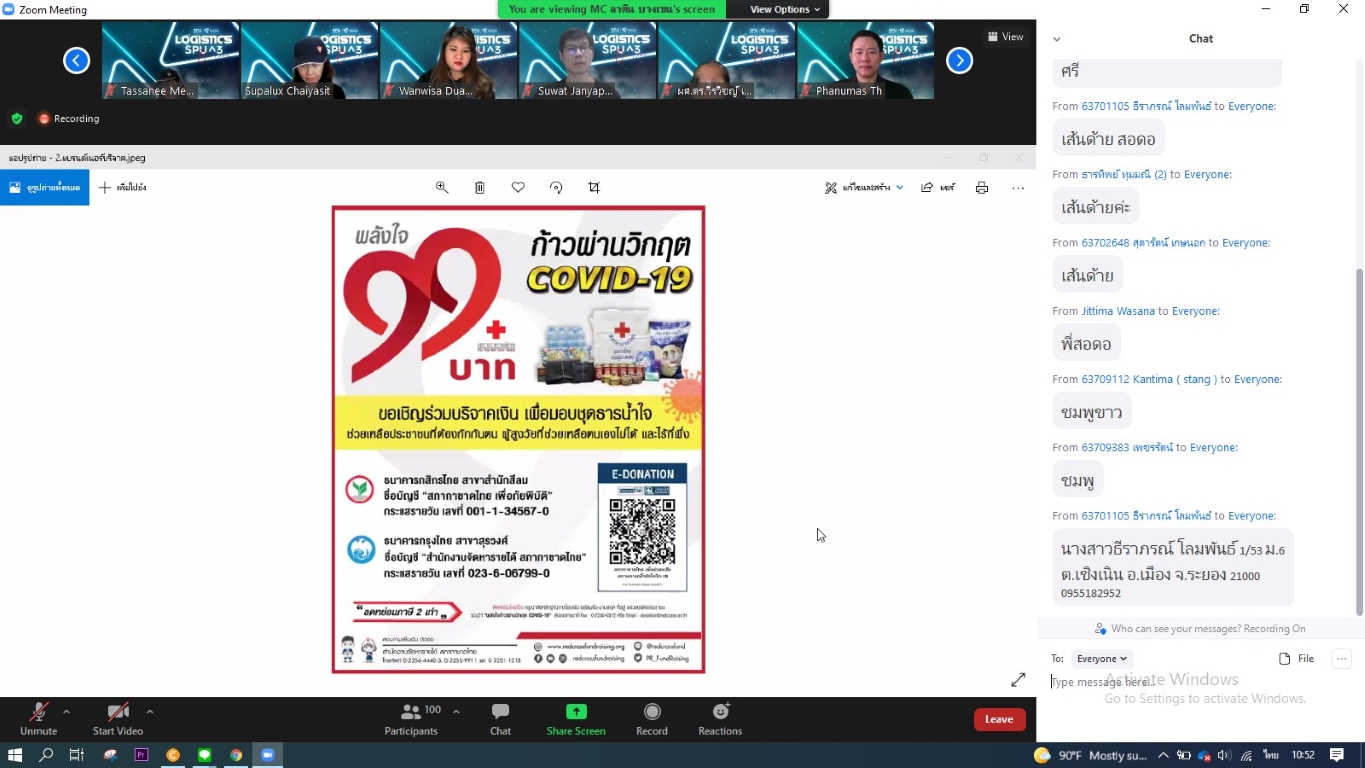
Task: Open Premiere Pro from taskbar
Action: point(141,755)
